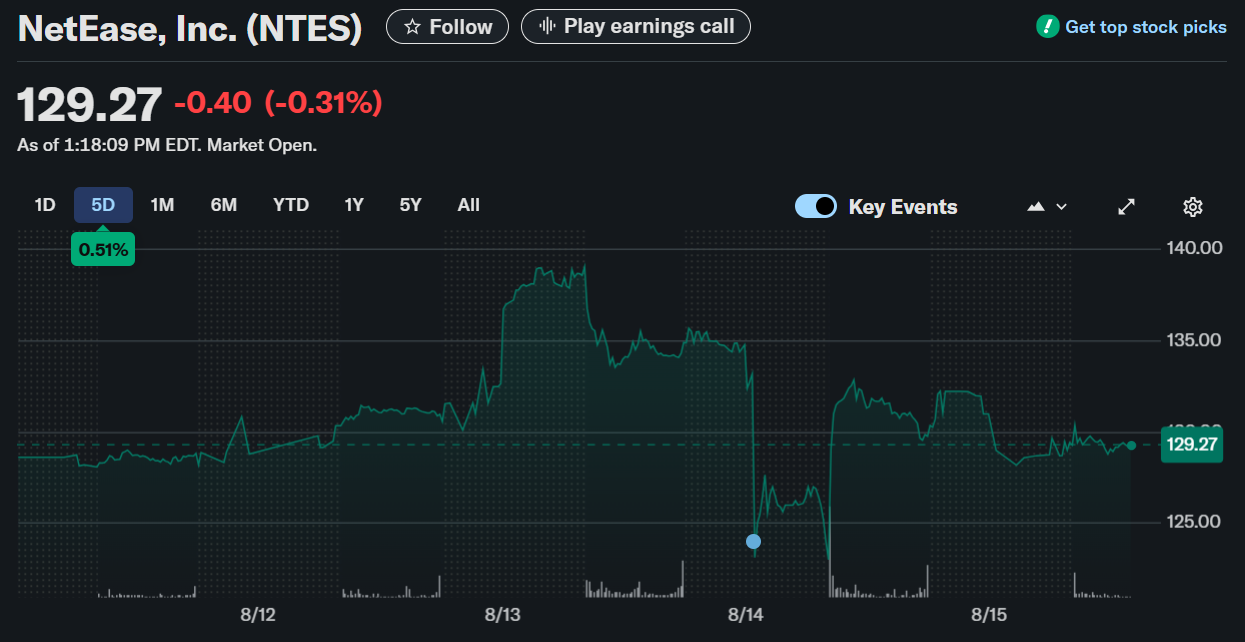
Task: Click the Key Events label text
Action: click(903, 207)
